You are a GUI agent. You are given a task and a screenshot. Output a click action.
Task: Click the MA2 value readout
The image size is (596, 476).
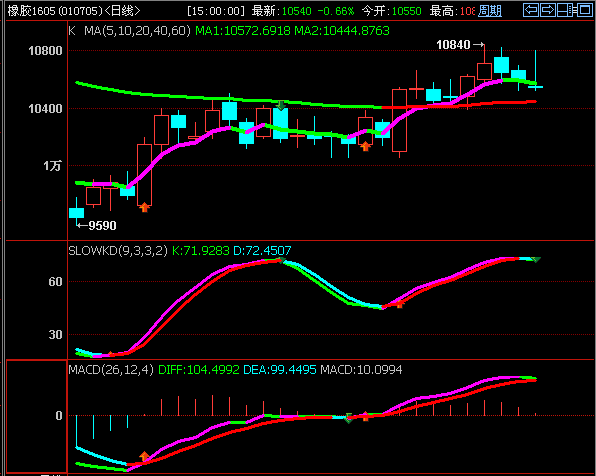tap(342, 30)
